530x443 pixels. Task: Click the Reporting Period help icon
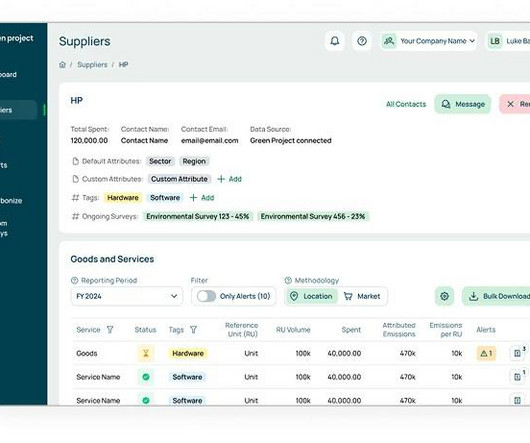[x=75, y=280]
